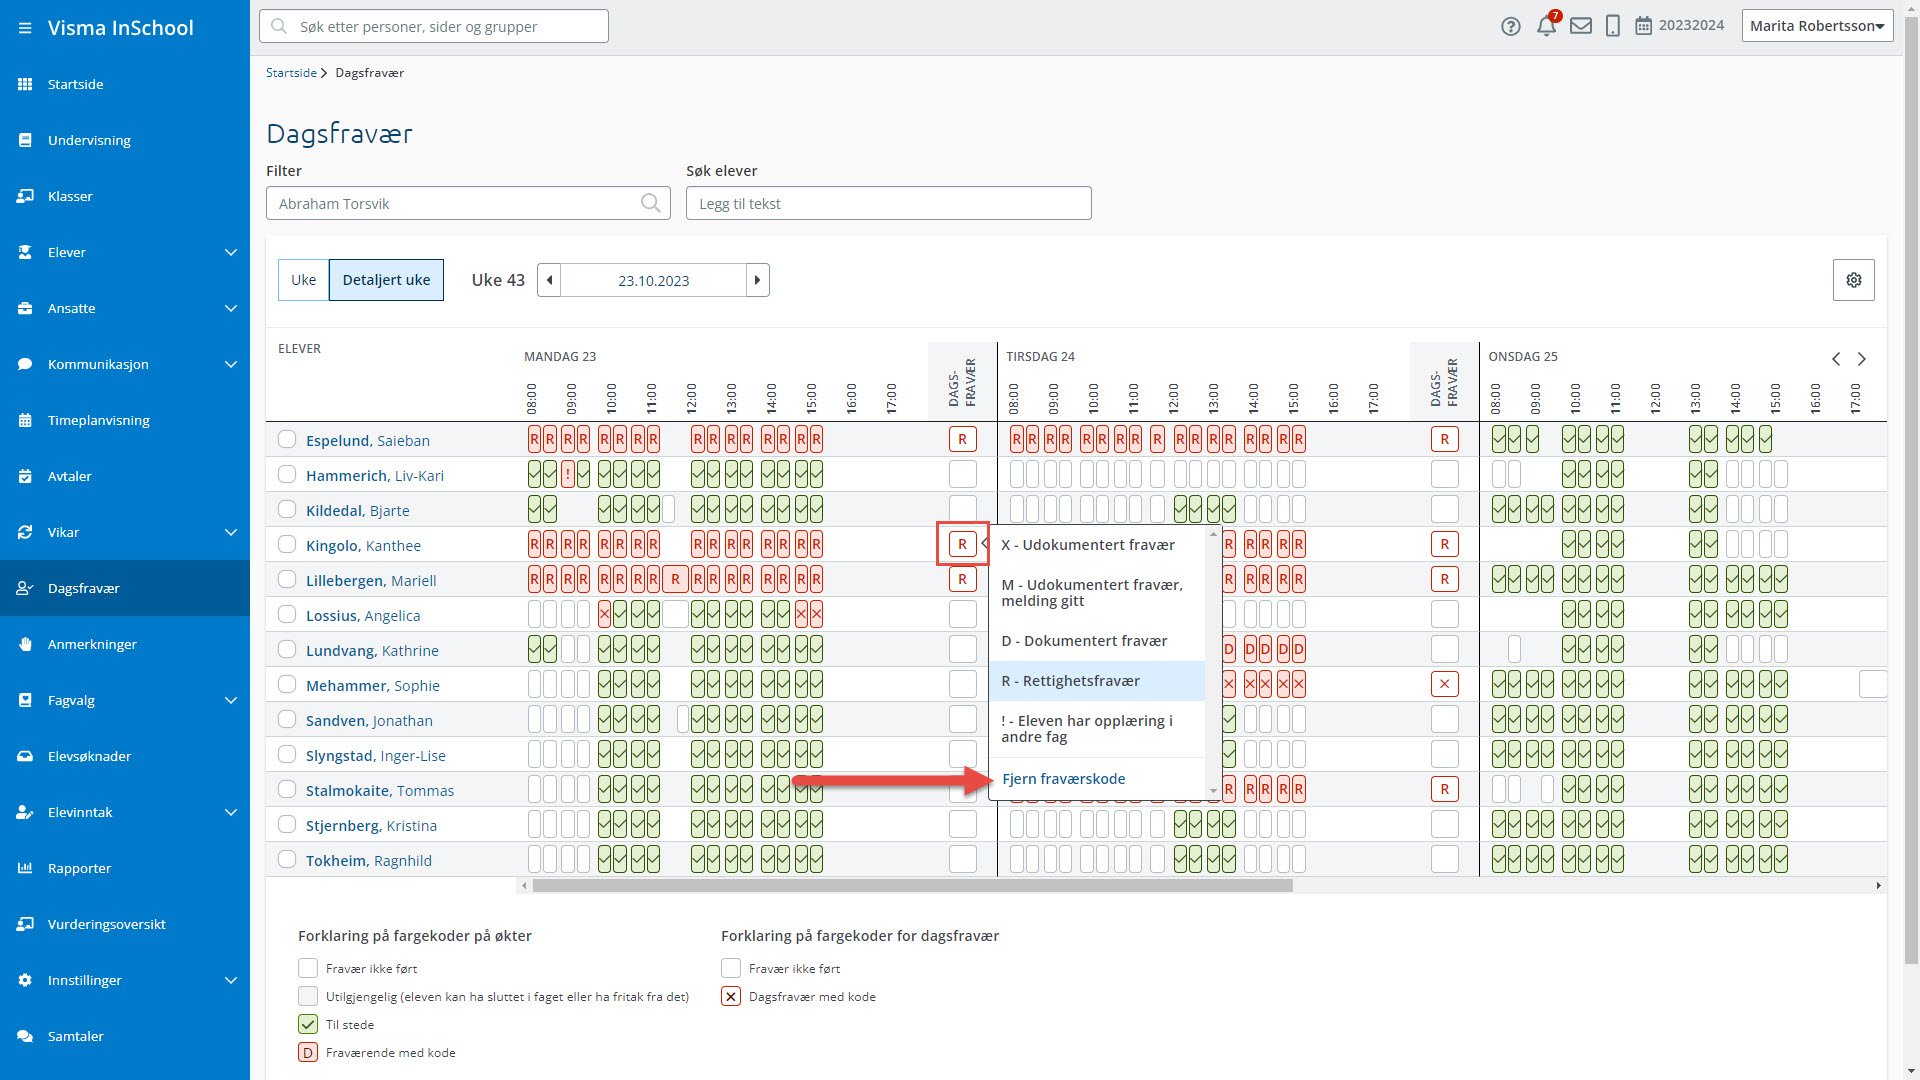Choose R - Rettighetsfravær
Image resolution: width=1920 pixels, height=1080 pixels.
coord(1097,681)
